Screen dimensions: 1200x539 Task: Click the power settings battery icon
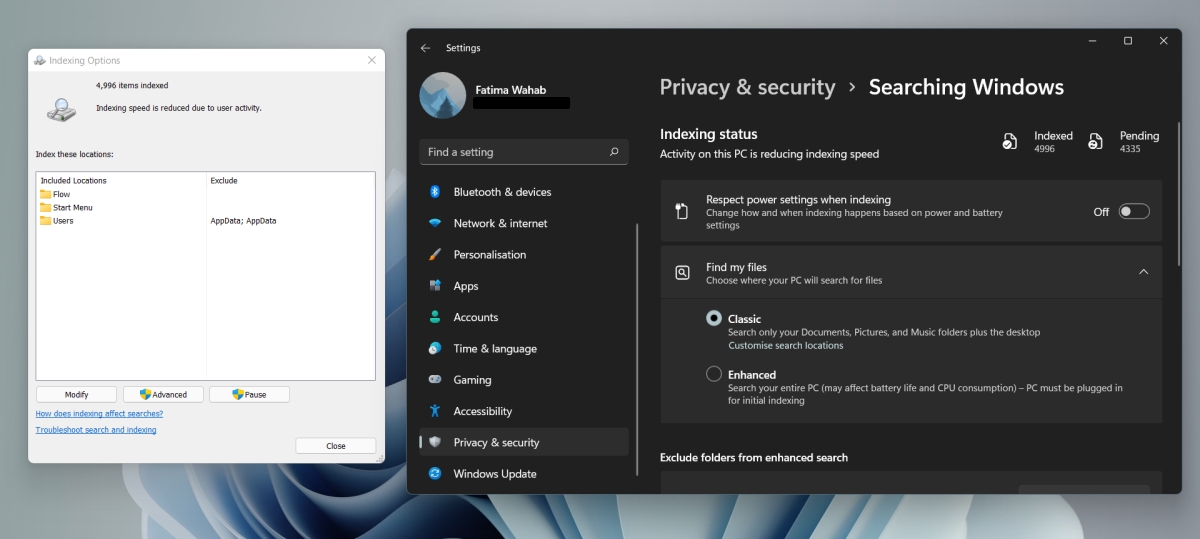click(682, 211)
